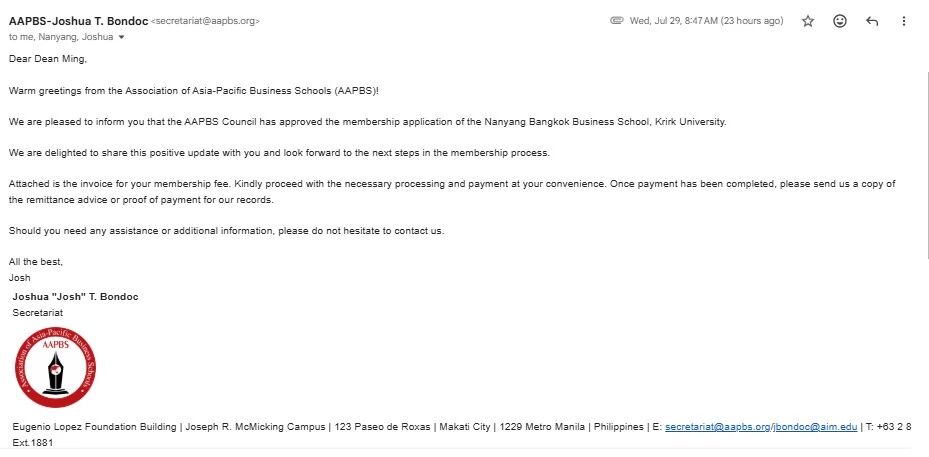Image resolution: width=929 pixels, height=457 pixels.
Task: Click the Wed, Jul 29 timestamp
Action: (x=706, y=21)
